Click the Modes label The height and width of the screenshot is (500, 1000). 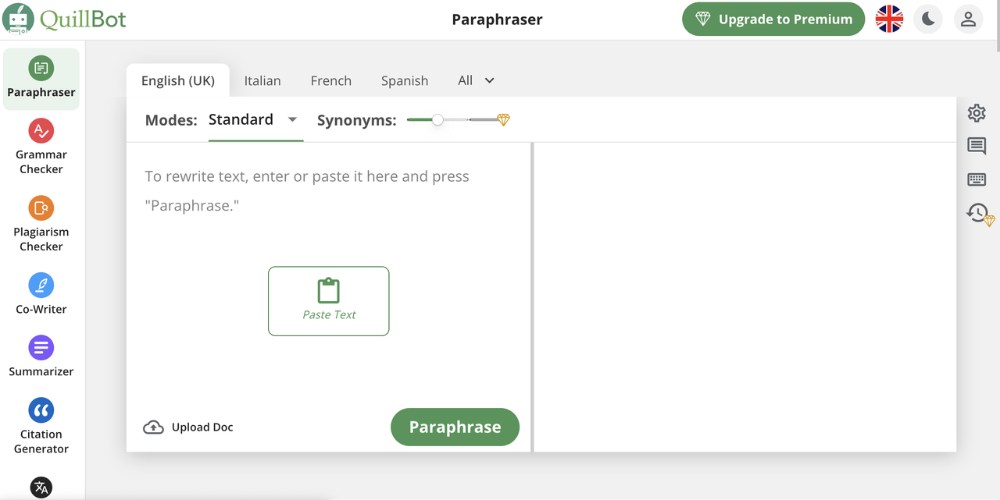[x=171, y=121]
